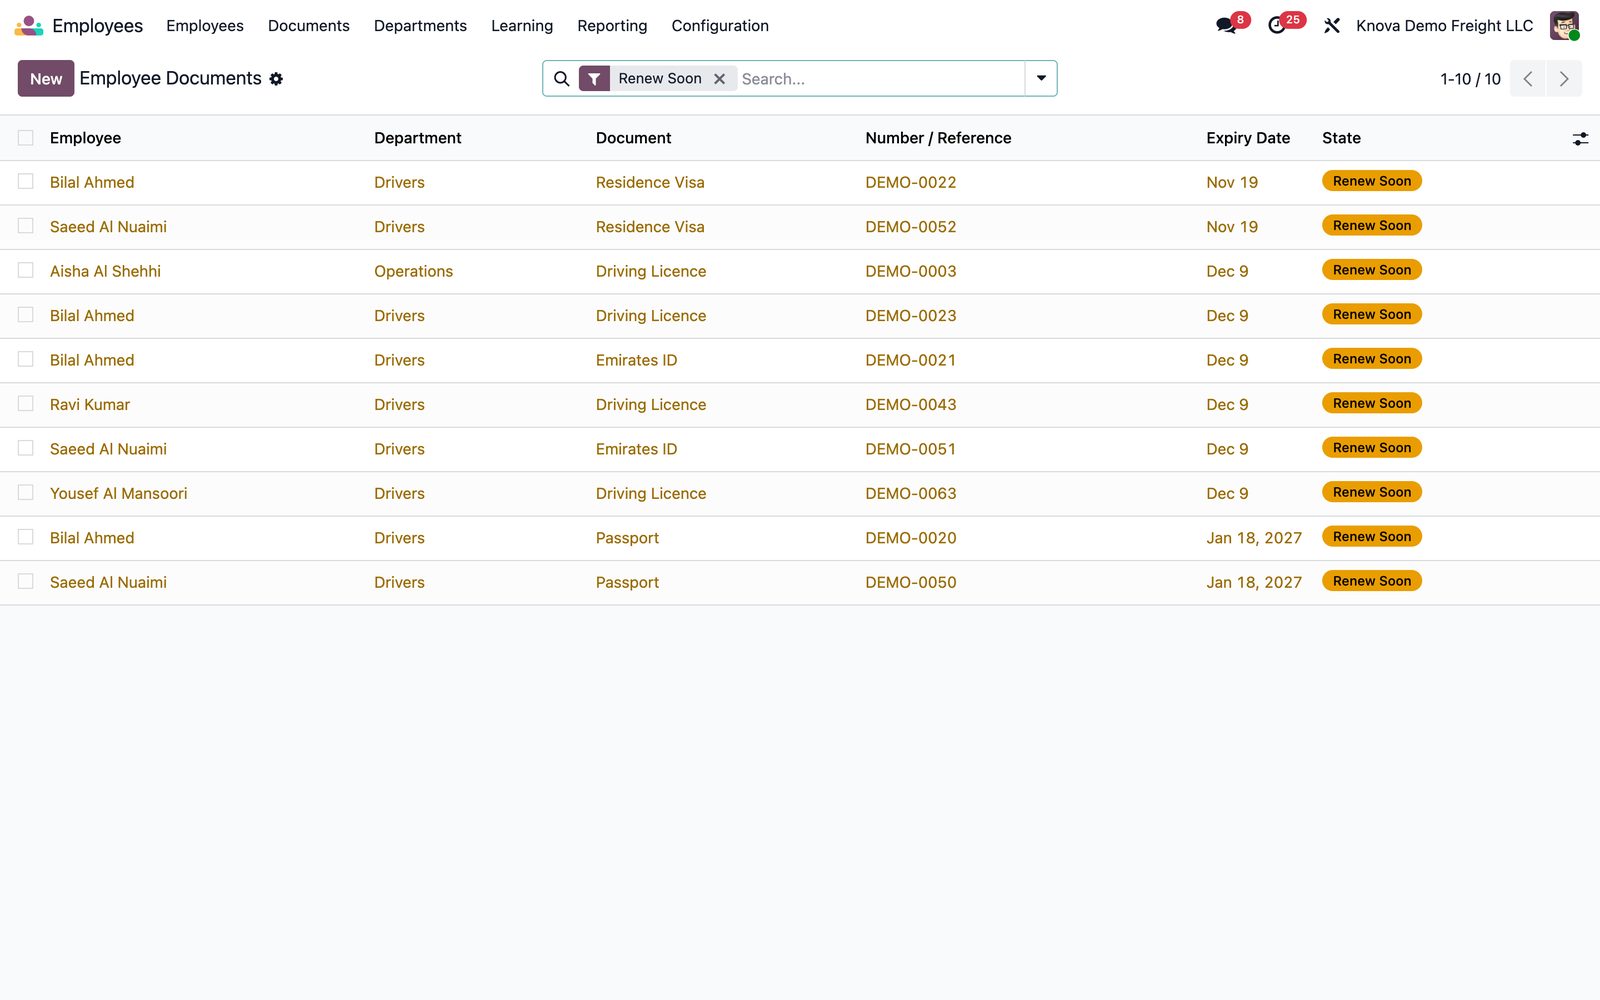Screen dimensions: 1600x1000
Task: Go to next page of records
Action: pyautogui.click(x=1564, y=79)
